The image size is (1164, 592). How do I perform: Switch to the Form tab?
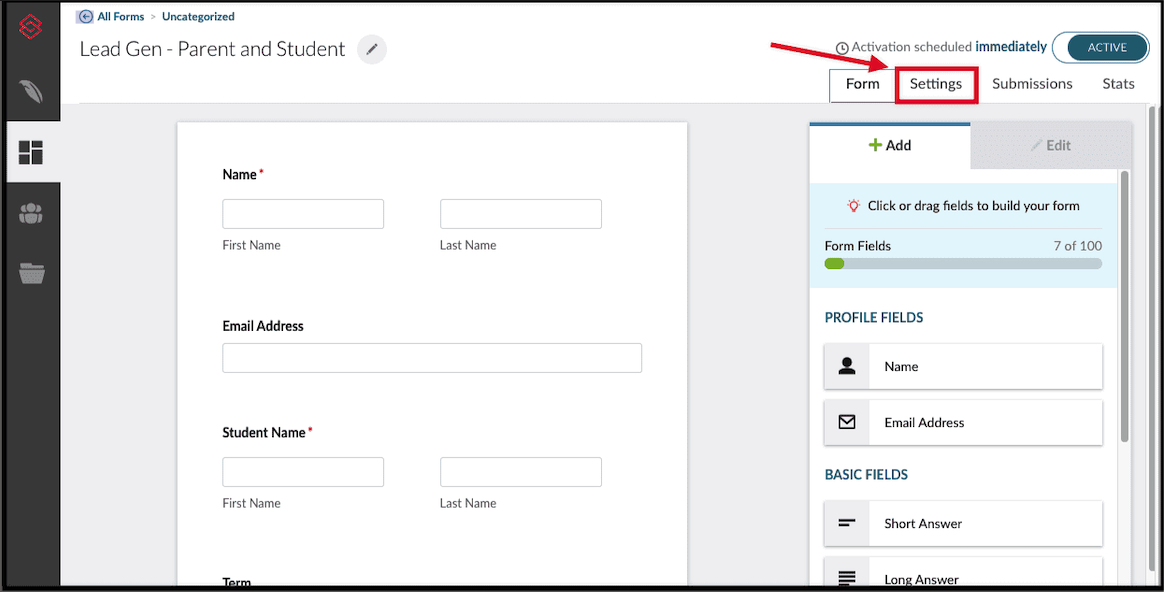tap(862, 84)
